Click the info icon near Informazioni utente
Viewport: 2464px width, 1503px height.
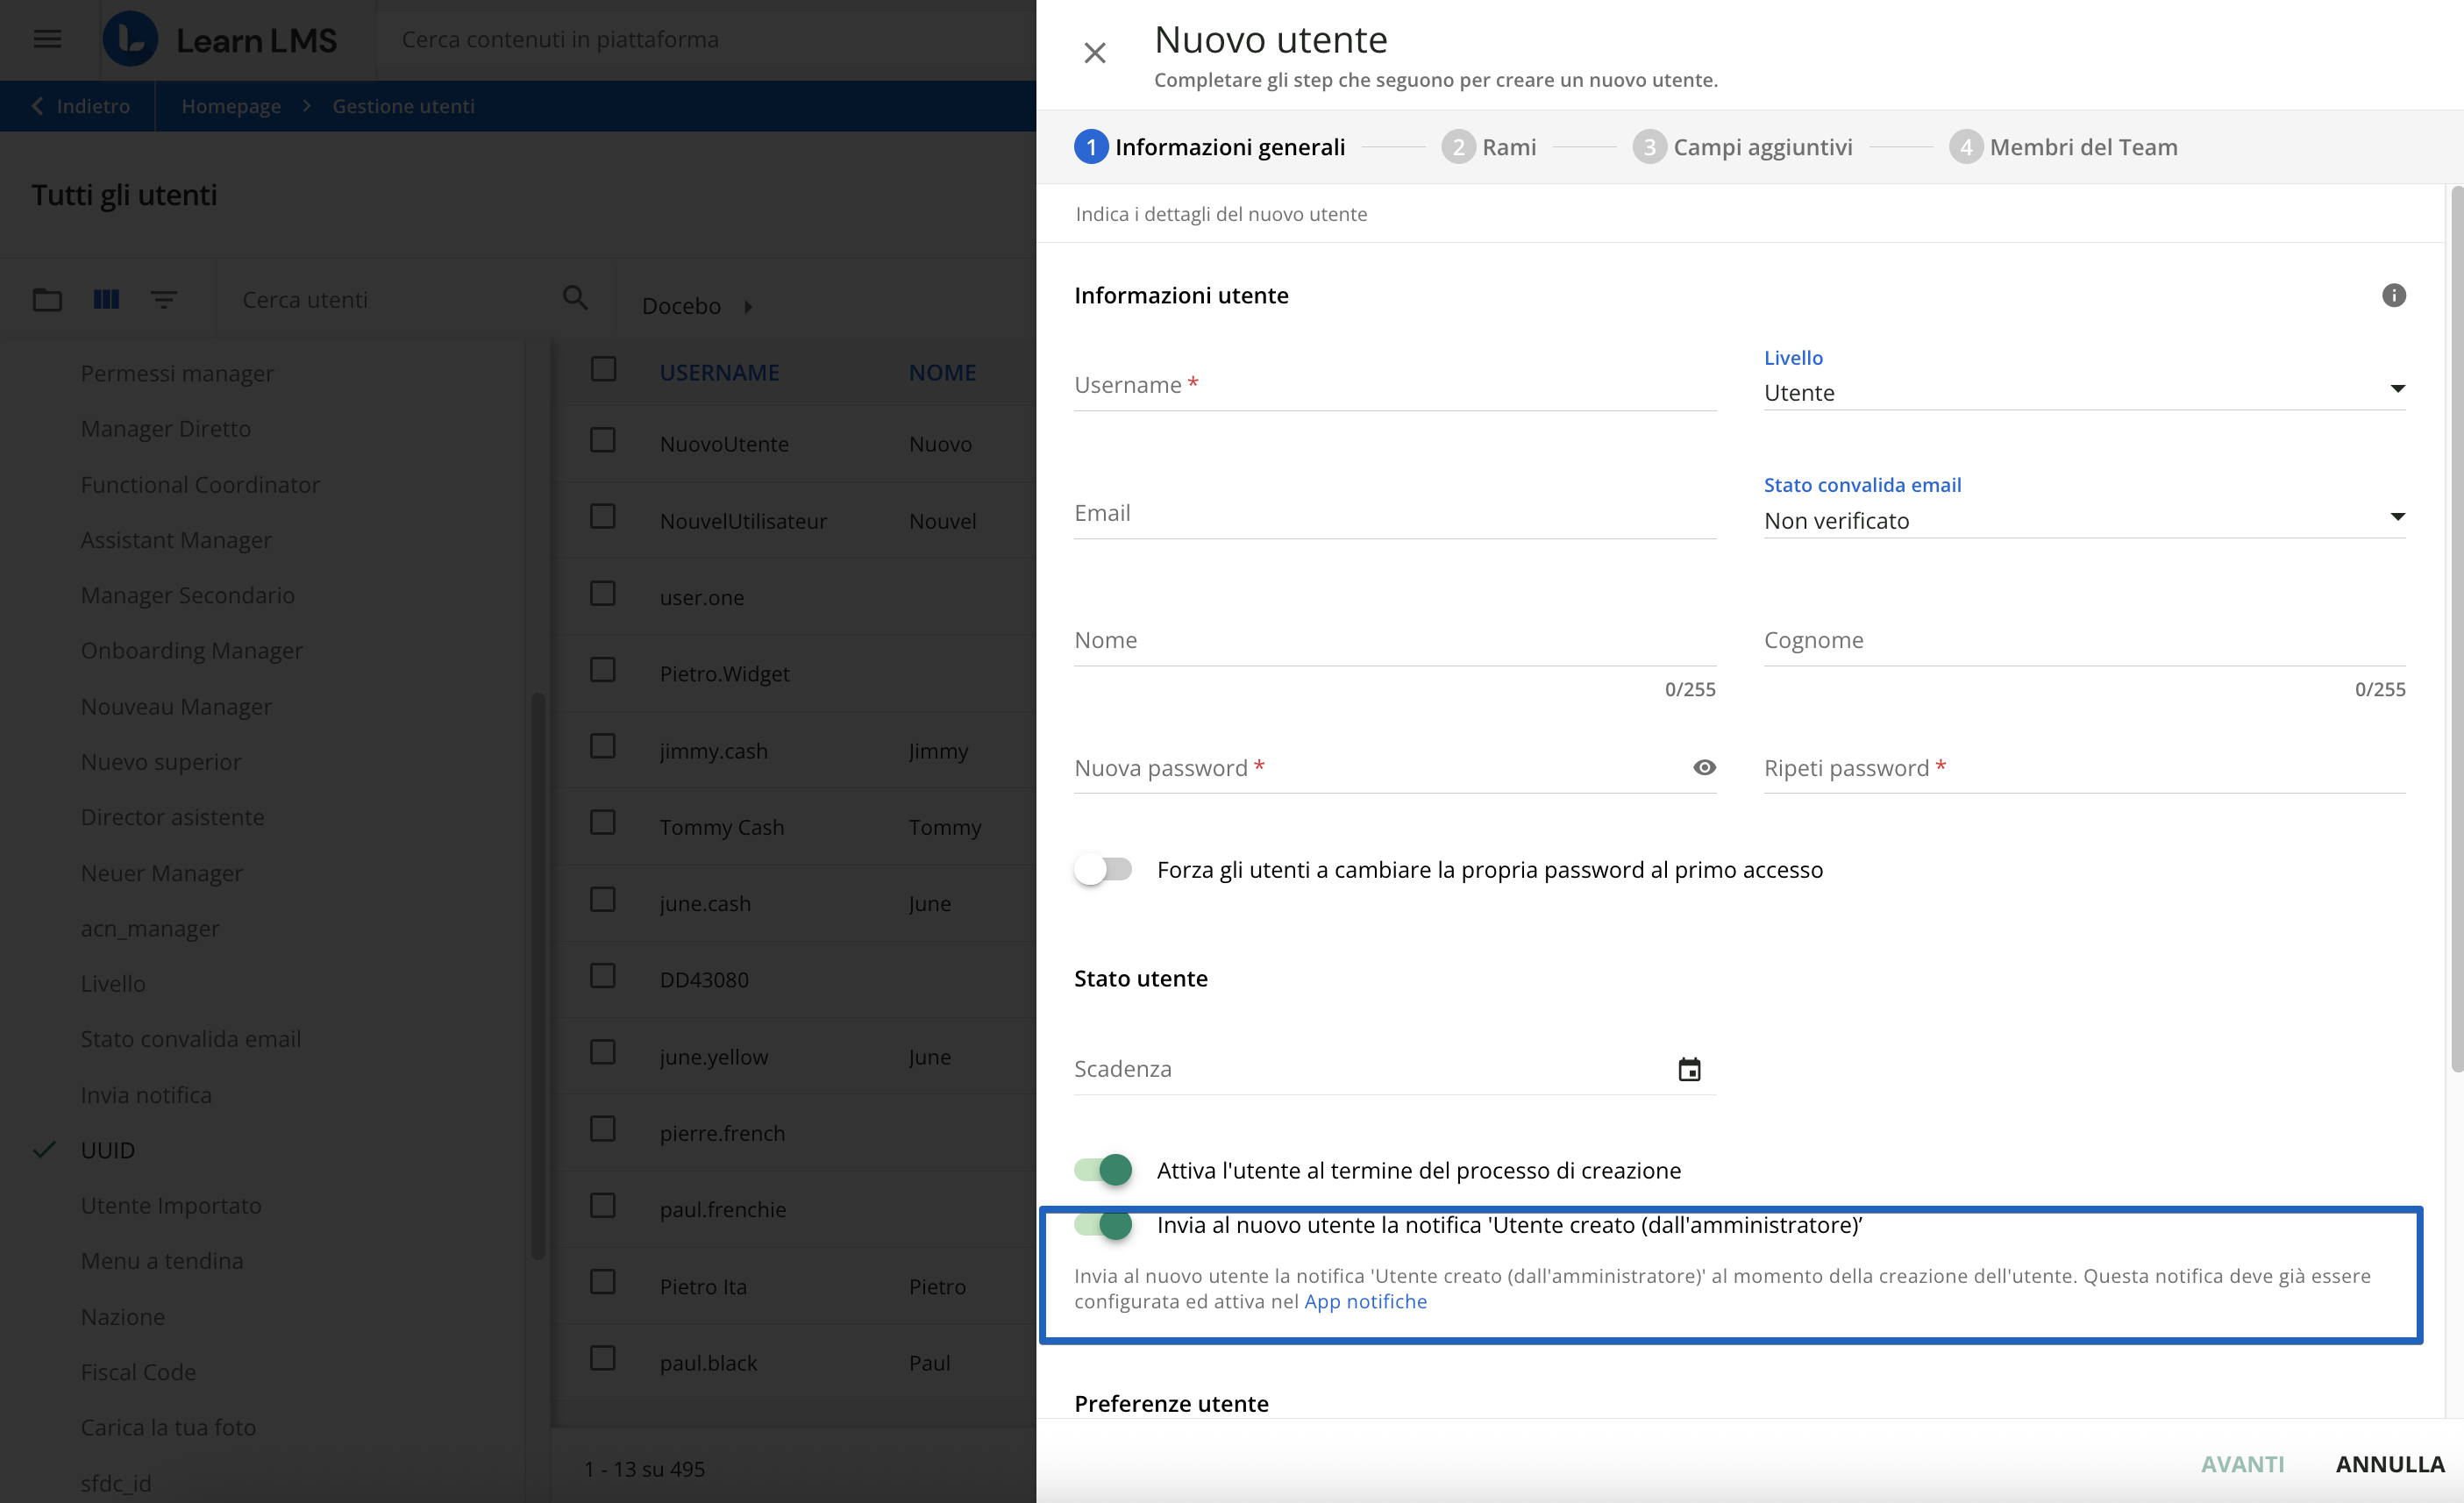[x=2394, y=295]
